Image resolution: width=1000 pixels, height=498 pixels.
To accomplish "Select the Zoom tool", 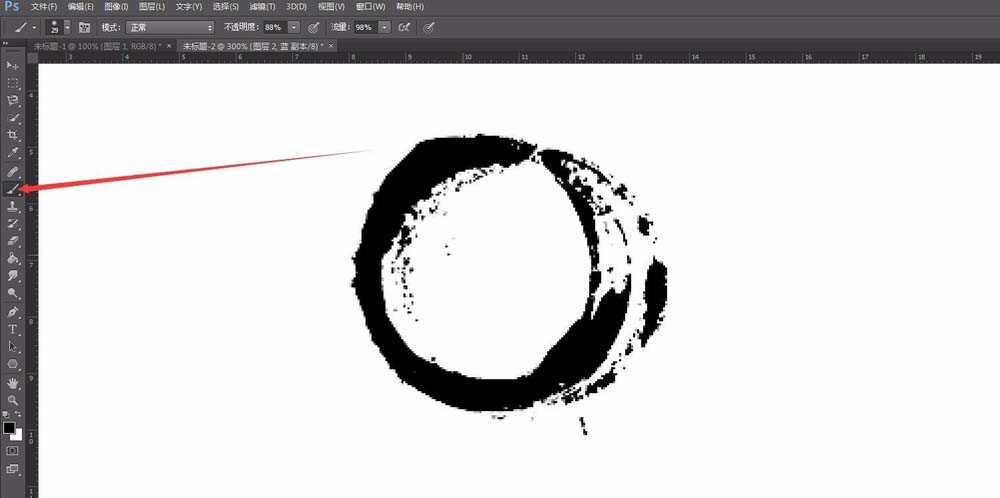I will [x=13, y=399].
